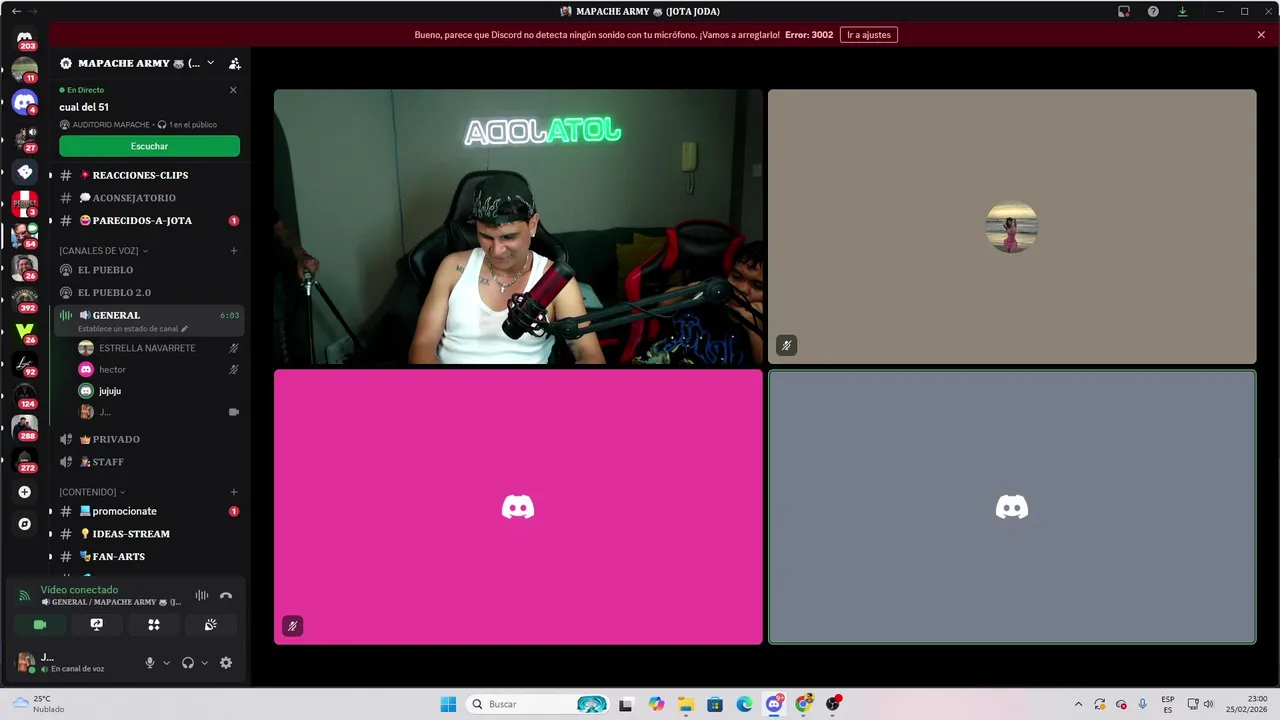The width and height of the screenshot is (1280, 720).
Task: Join EL PUEBLO 2.0 voice channel
Action: coord(149,292)
